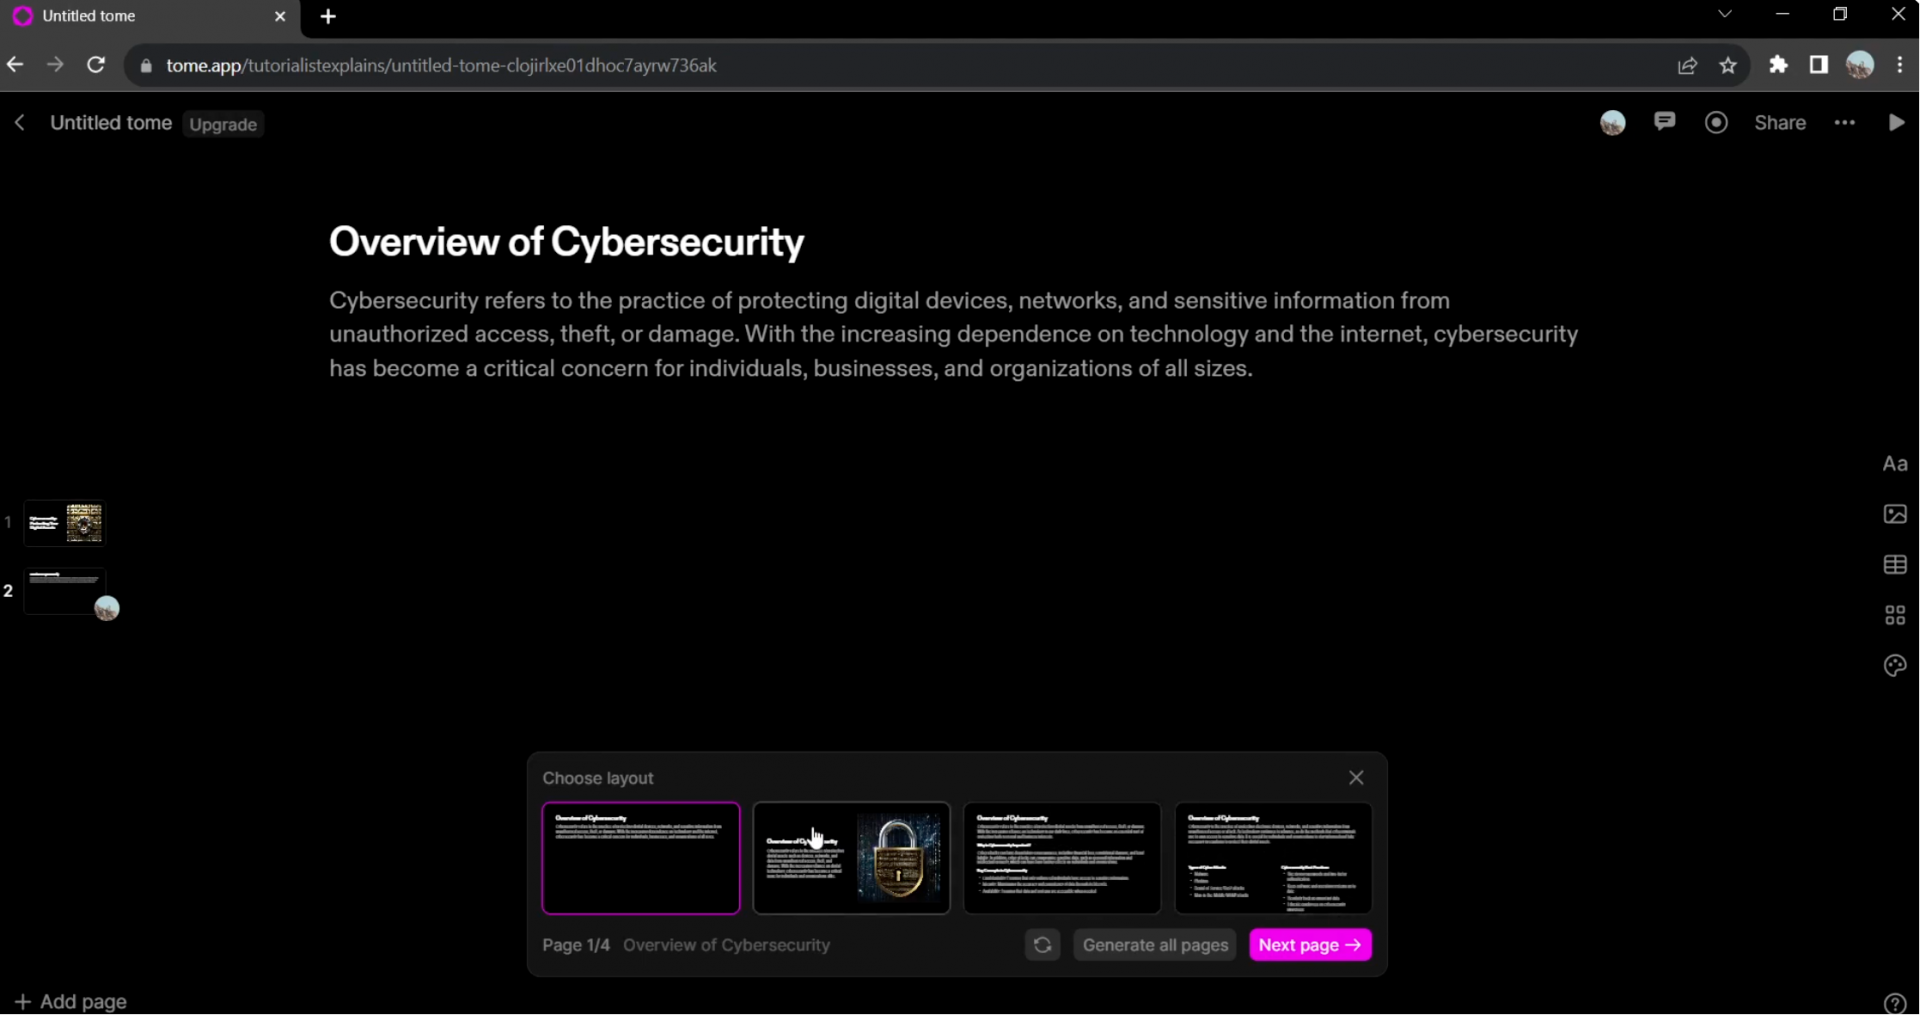This screenshot has width=1920, height=1015.
Task: Open the image tile tool
Action: click(1894, 514)
